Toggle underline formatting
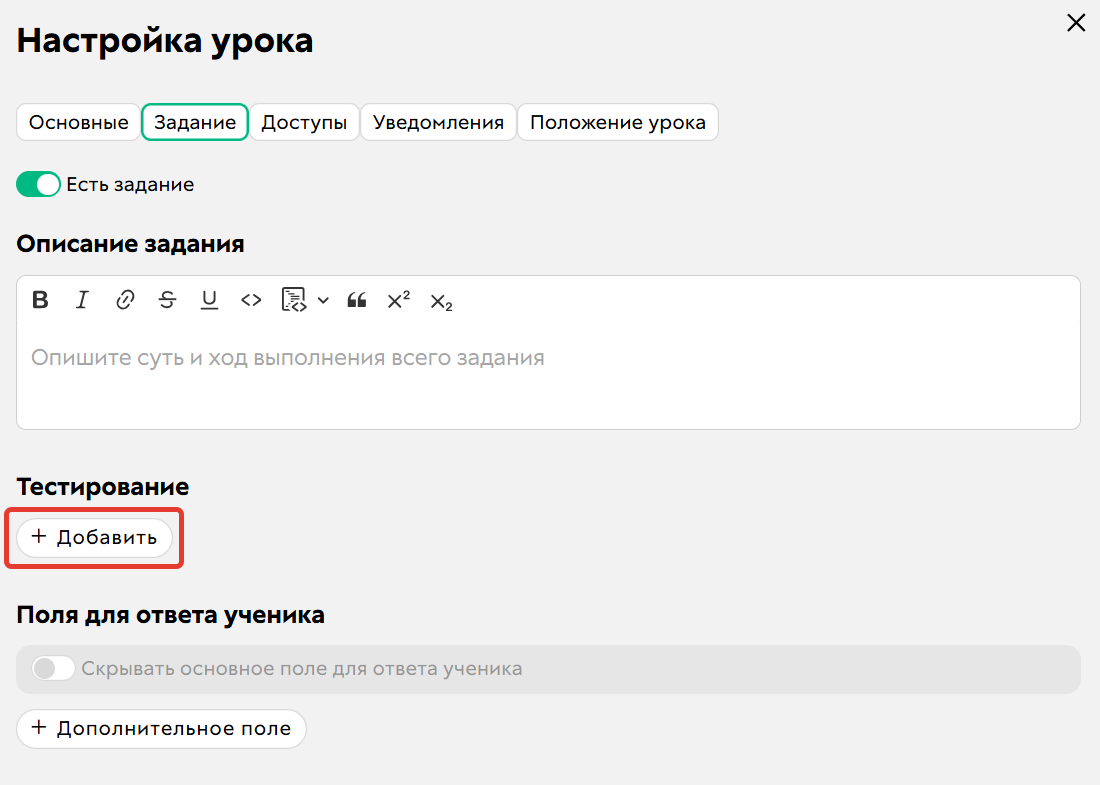Image resolution: width=1100 pixels, height=785 pixels. pos(209,299)
